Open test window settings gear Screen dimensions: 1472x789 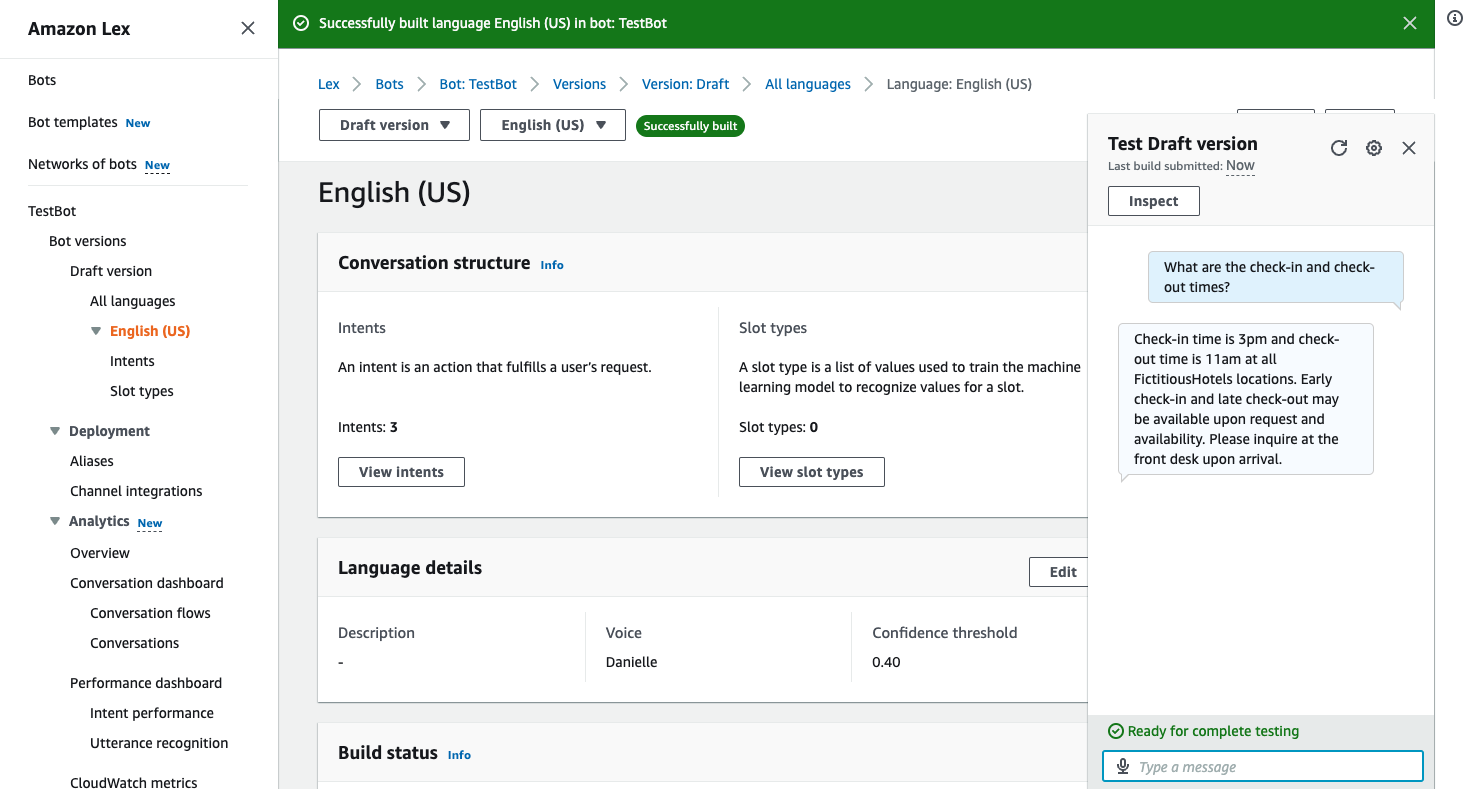[1374, 148]
